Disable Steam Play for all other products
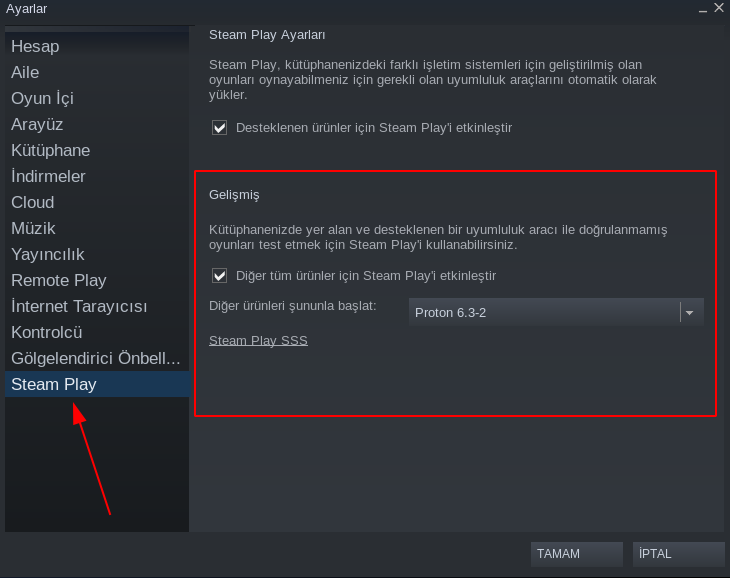The image size is (730, 578). 220,276
